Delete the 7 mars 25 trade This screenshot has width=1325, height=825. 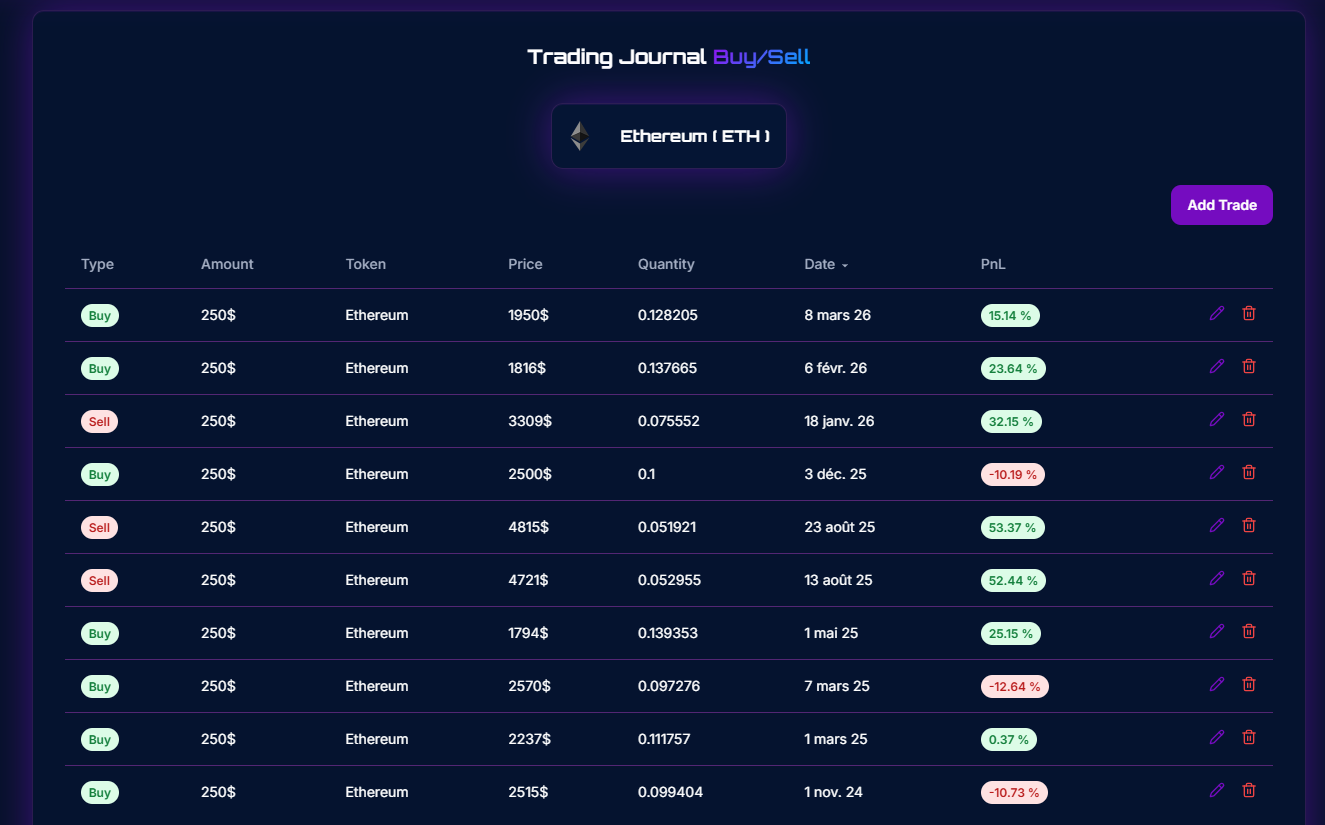point(1249,685)
